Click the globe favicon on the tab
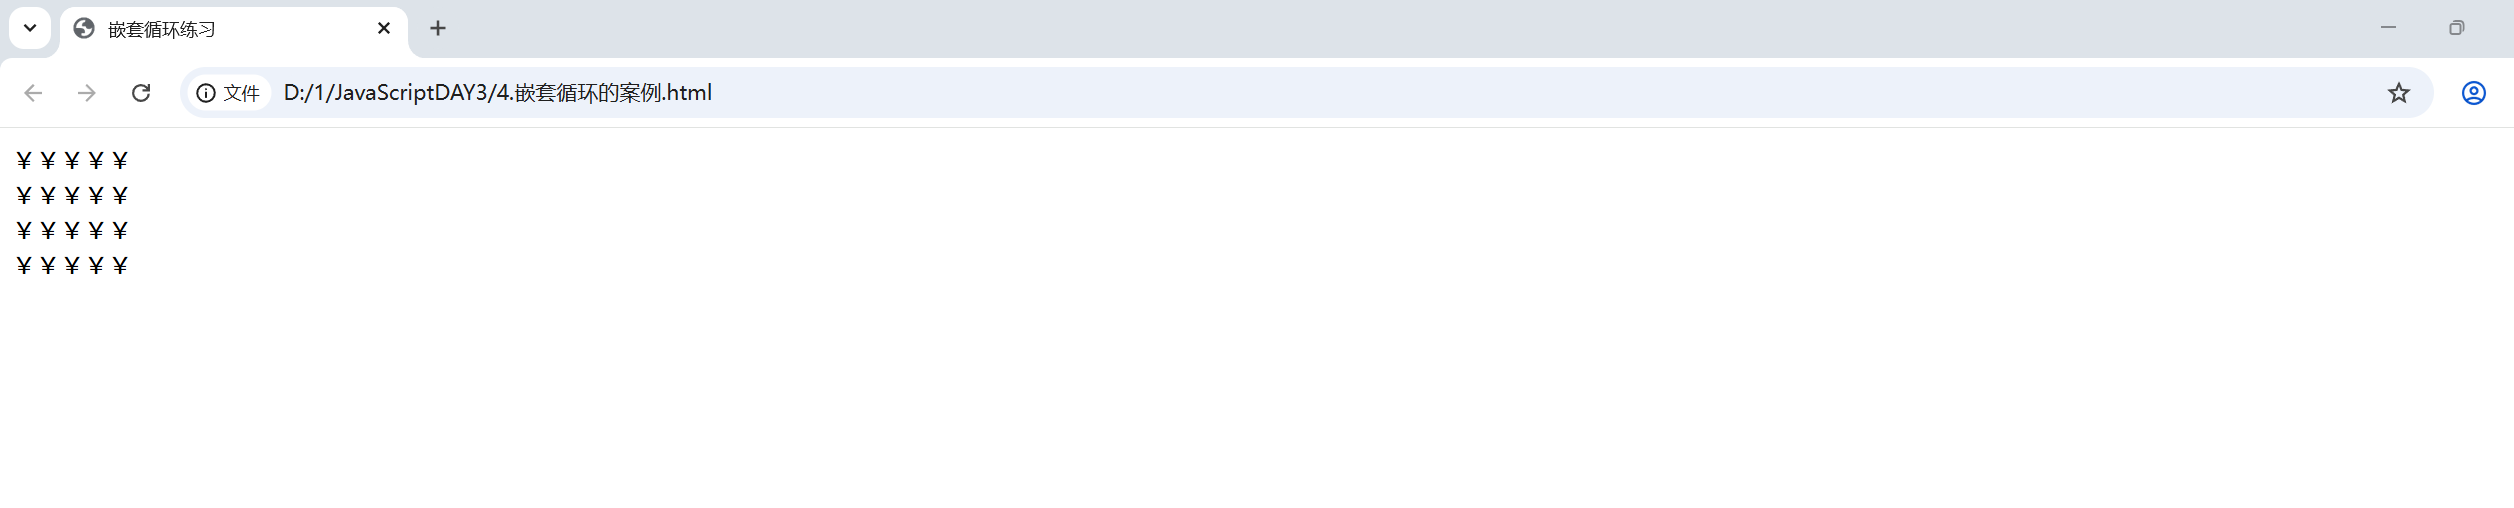The width and height of the screenshot is (2514, 508). pyautogui.click(x=84, y=29)
